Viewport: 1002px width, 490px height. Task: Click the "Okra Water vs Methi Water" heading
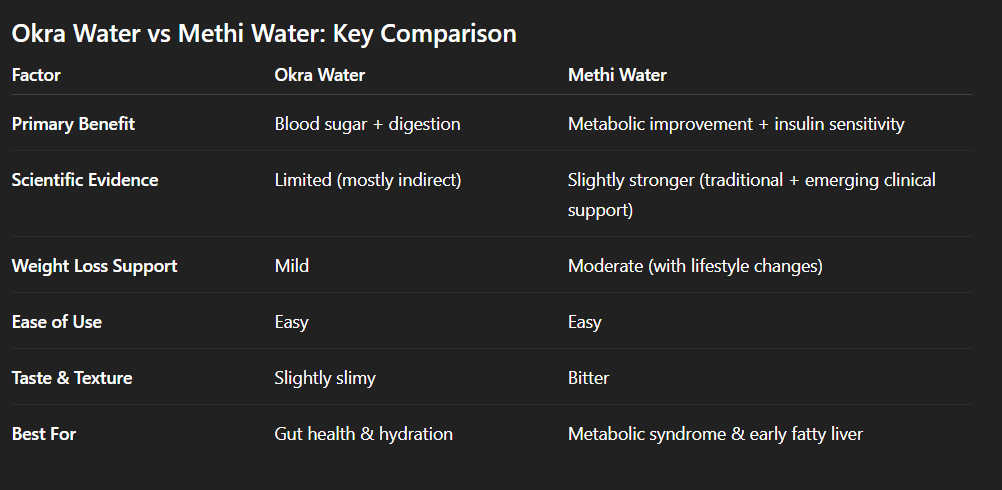(x=264, y=33)
